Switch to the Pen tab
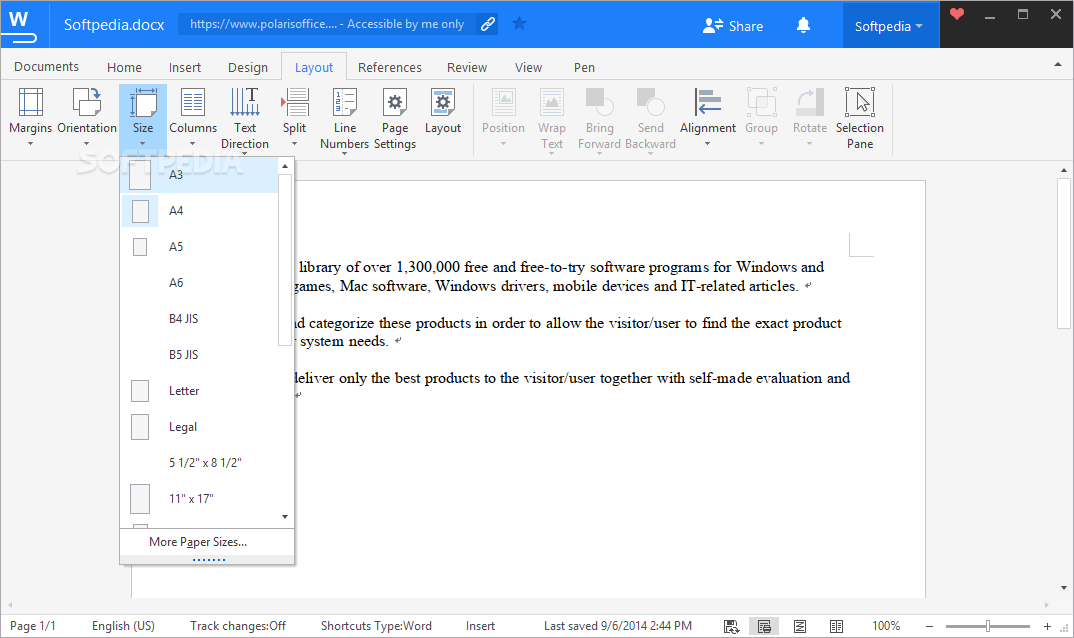 tap(584, 67)
